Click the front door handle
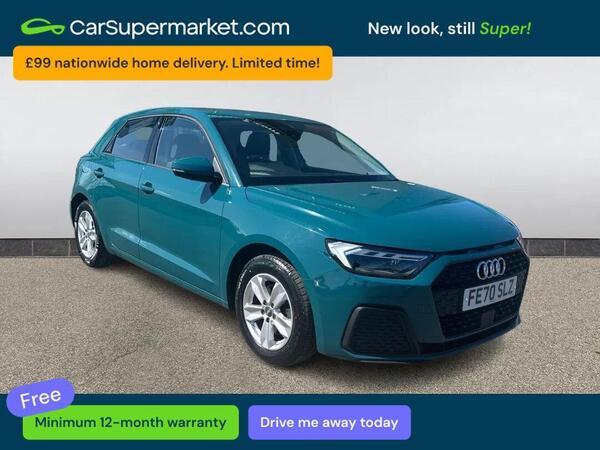The width and height of the screenshot is (600, 450). pyautogui.click(x=147, y=188)
